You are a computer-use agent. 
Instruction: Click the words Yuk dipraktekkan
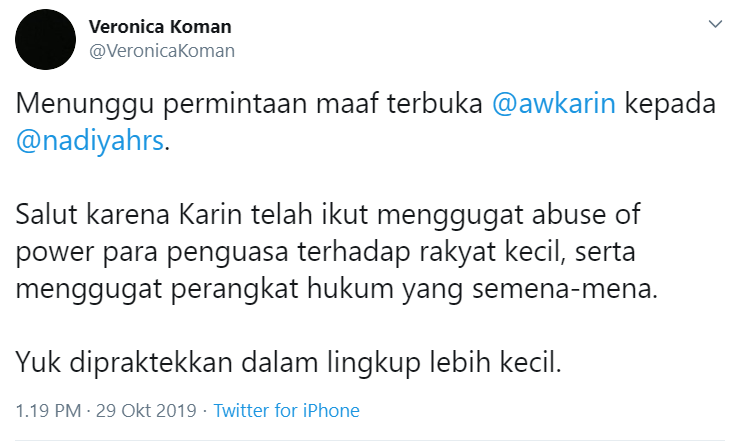pos(124,363)
